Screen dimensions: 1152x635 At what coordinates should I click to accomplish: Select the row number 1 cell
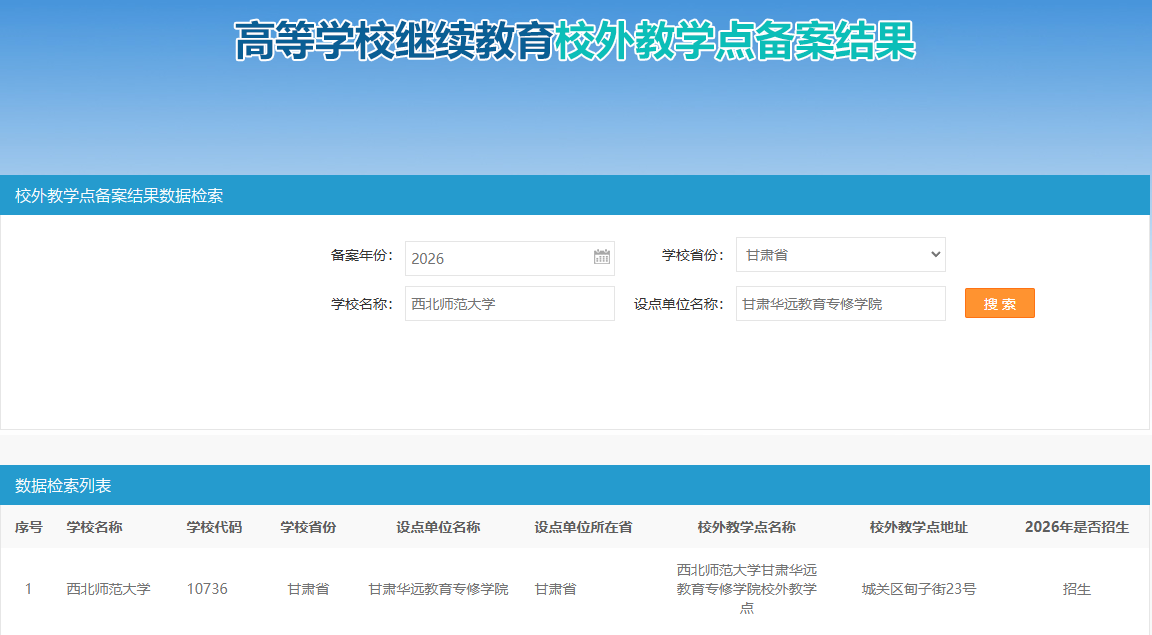pyautogui.click(x=29, y=589)
